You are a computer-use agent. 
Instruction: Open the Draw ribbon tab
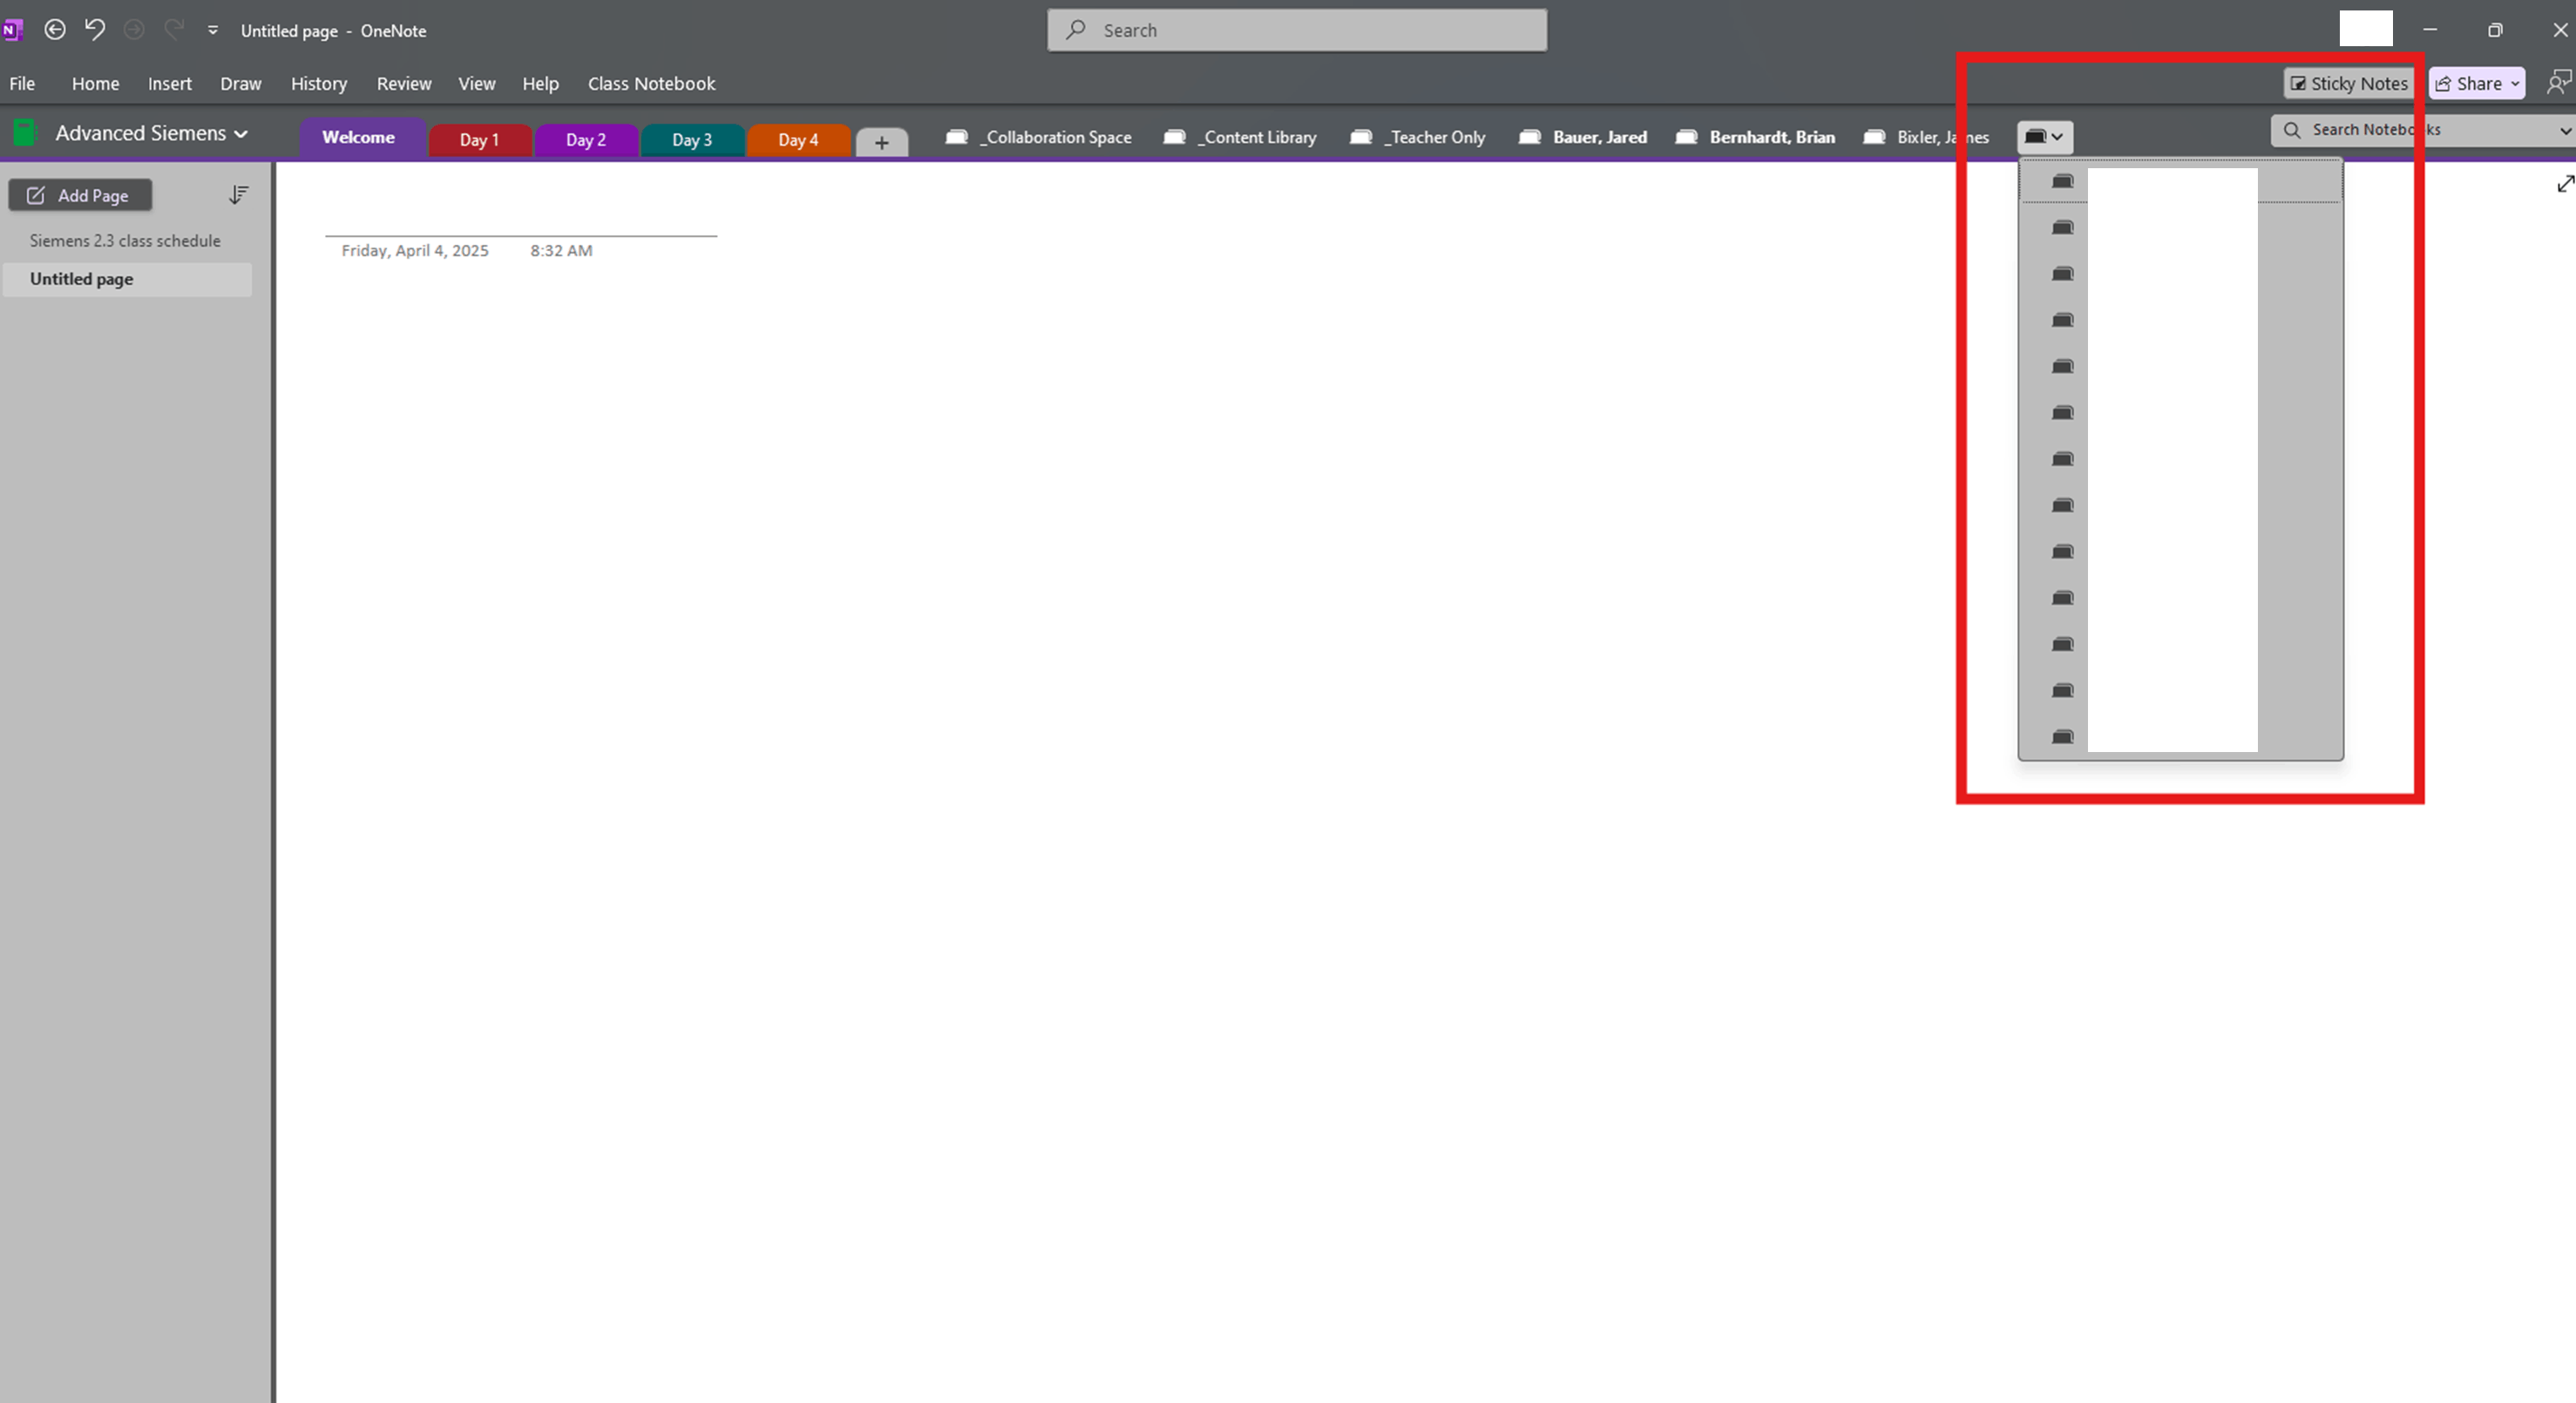click(240, 84)
